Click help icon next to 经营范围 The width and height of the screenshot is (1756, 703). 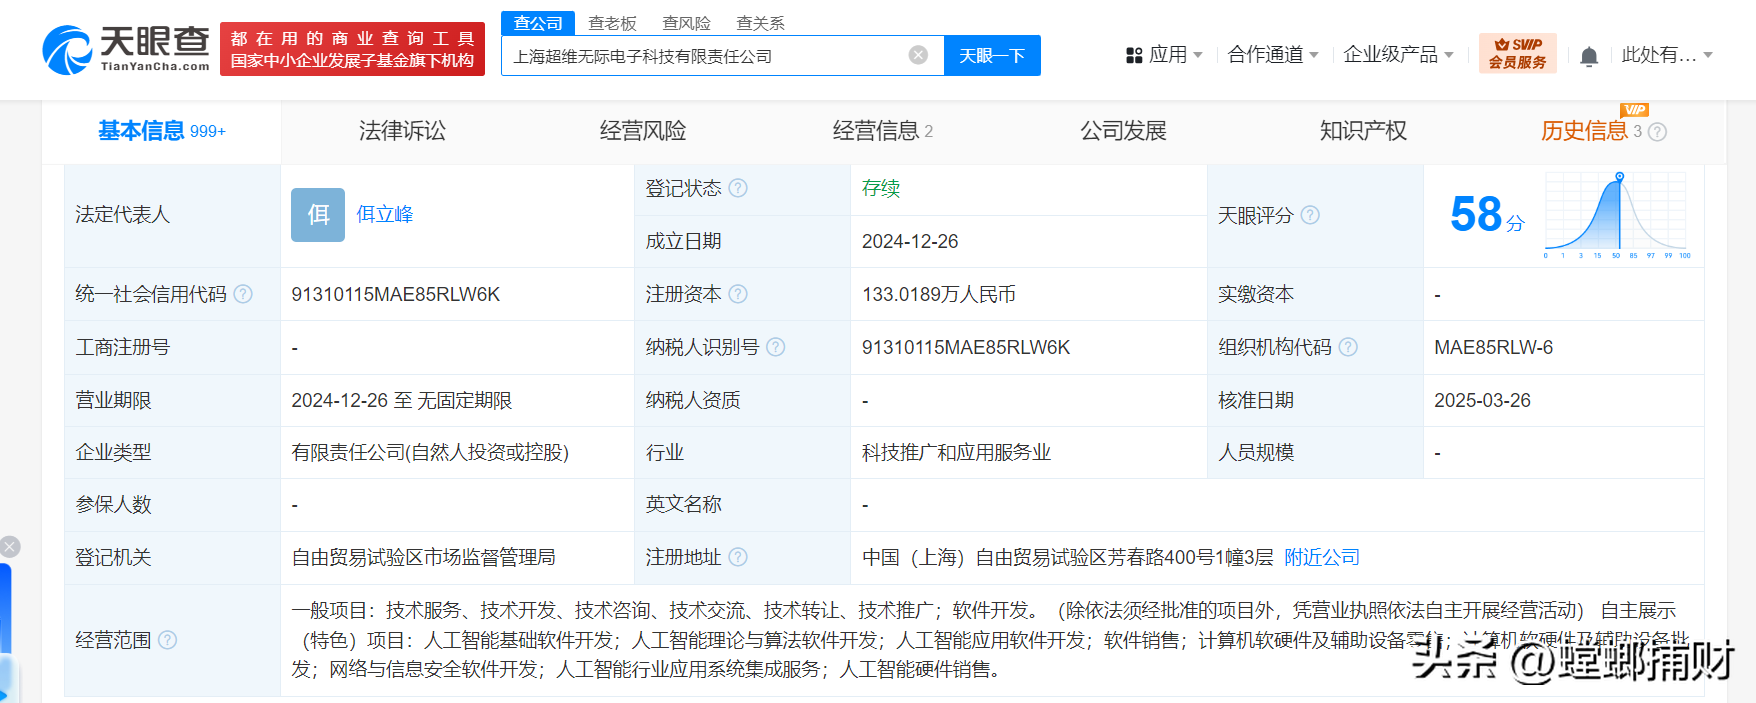(168, 640)
